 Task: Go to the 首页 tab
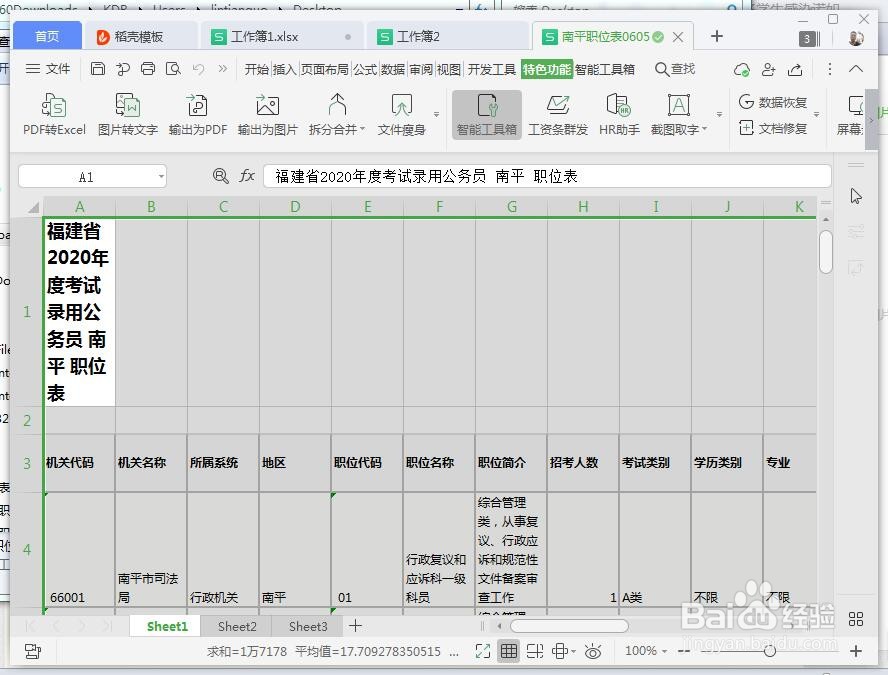point(47,36)
